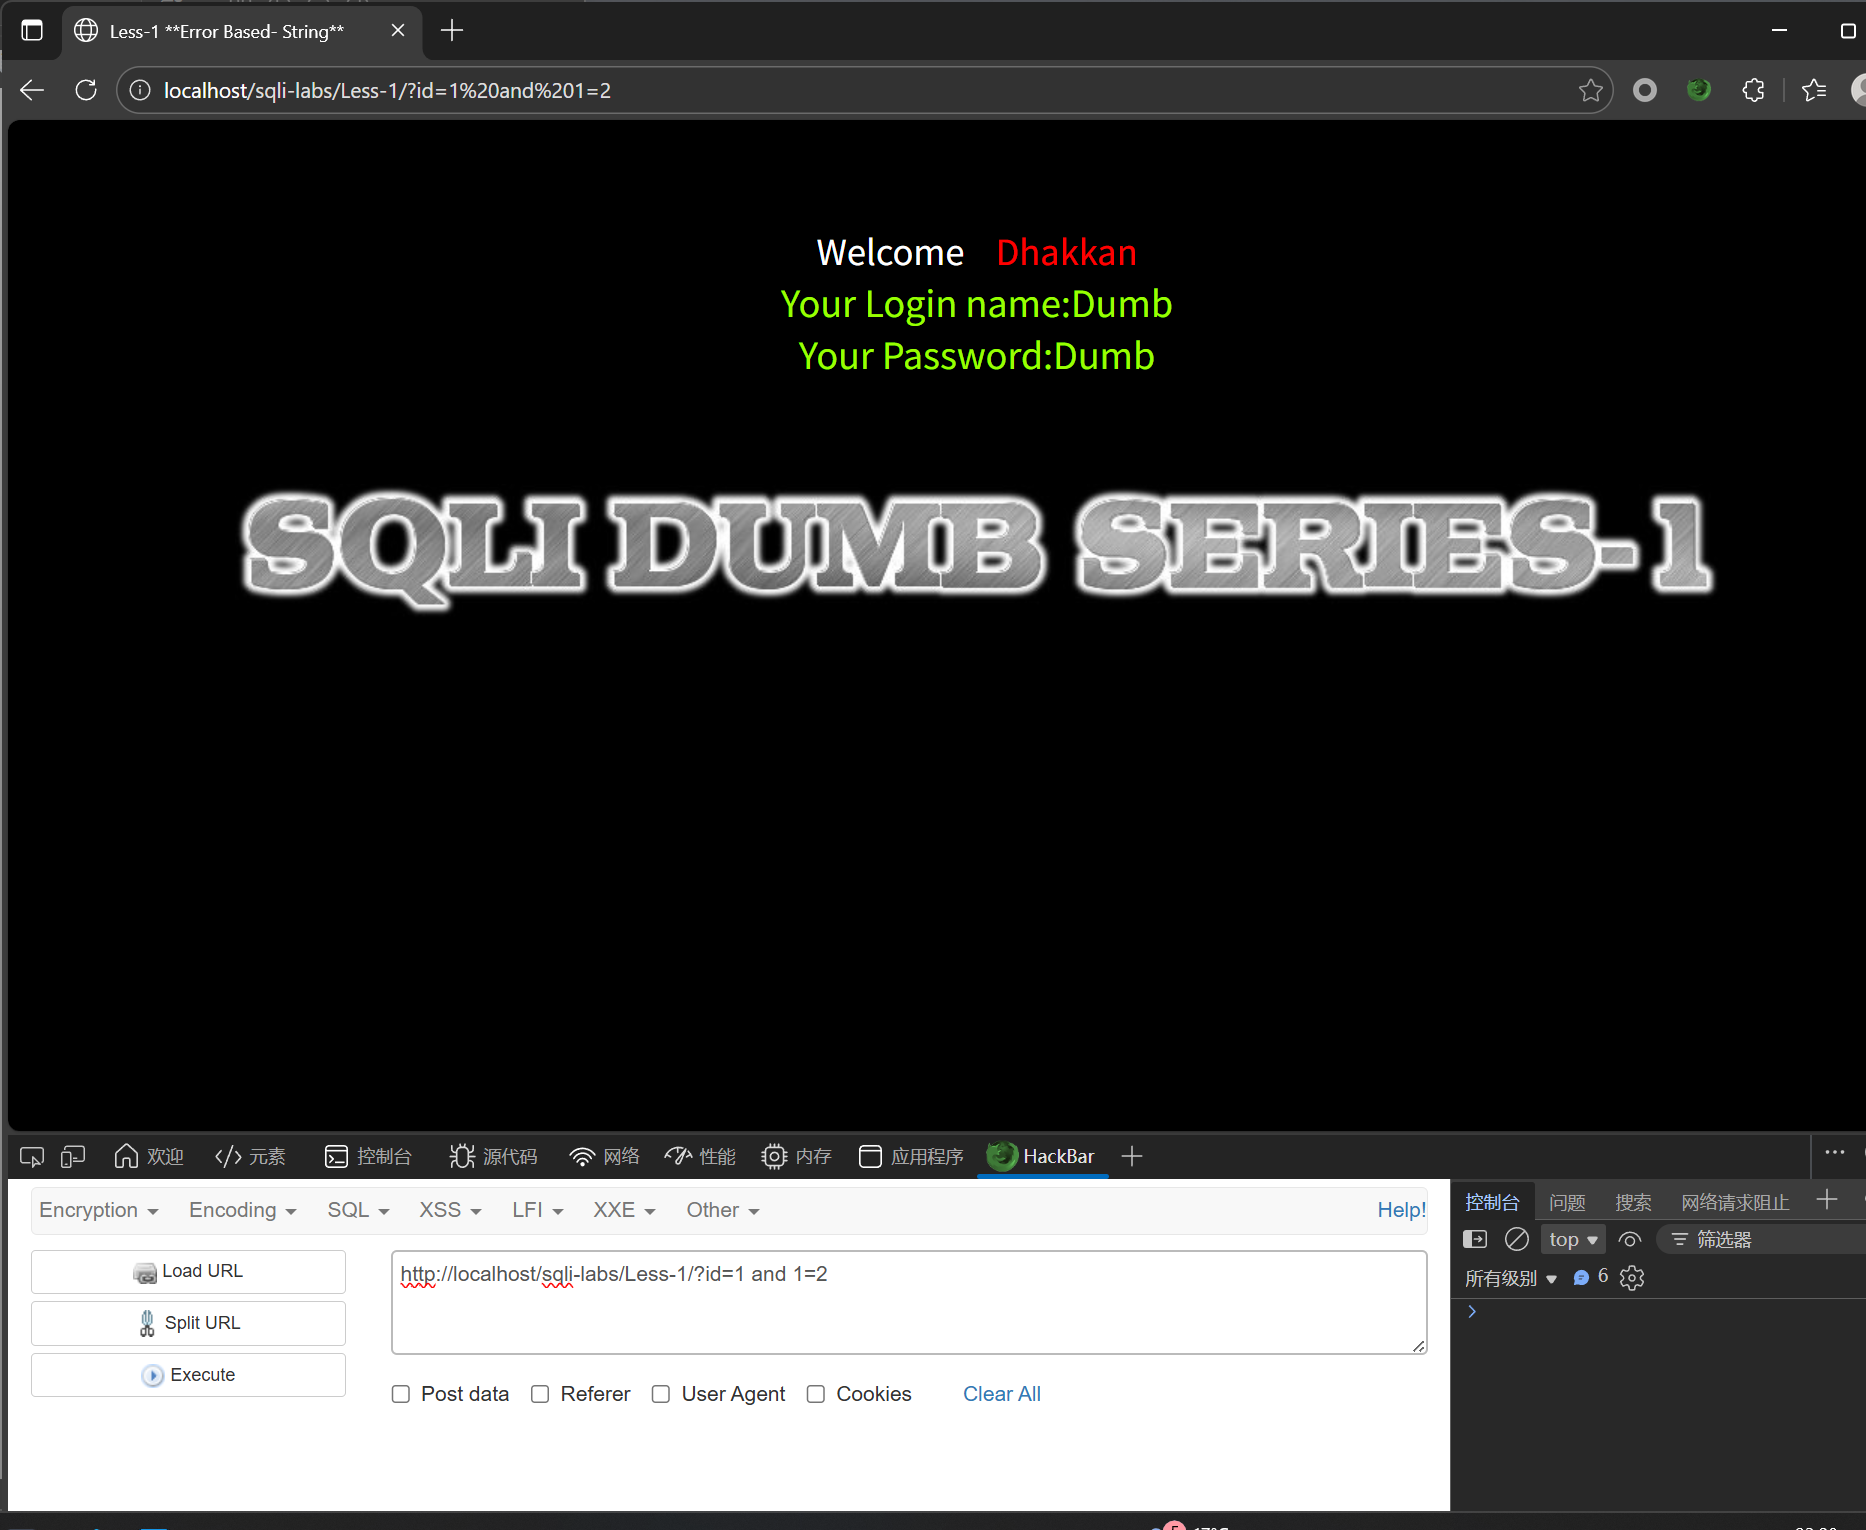This screenshot has height=1530, width=1866.
Task: Open DevTools more options ellipsis
Action: click(1835, 1153)
